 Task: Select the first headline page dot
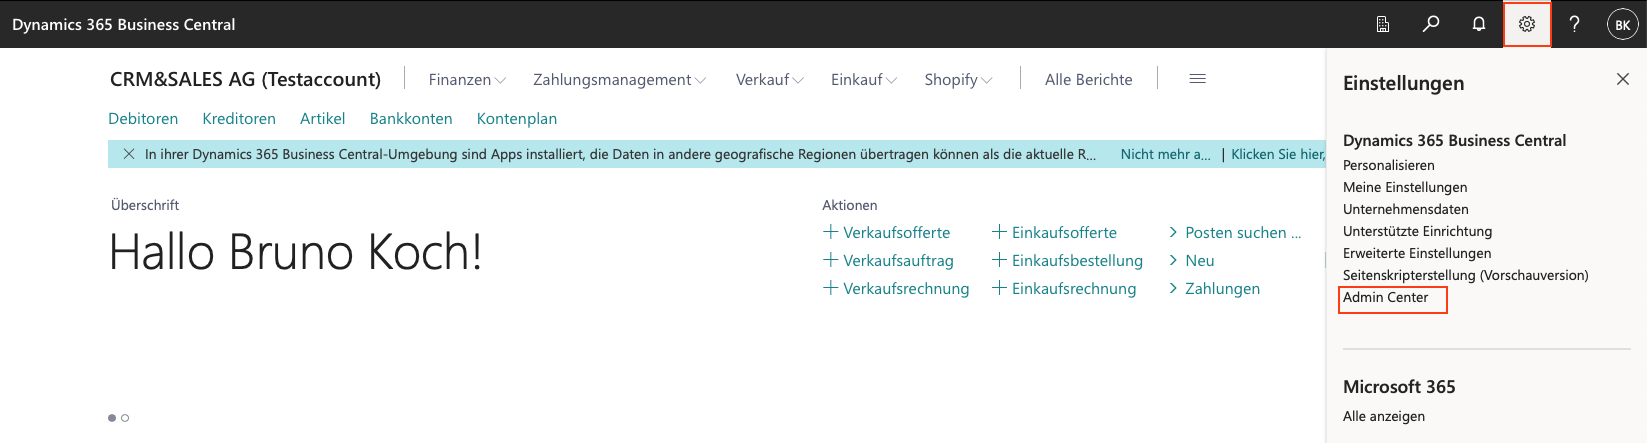coord(112,418)
